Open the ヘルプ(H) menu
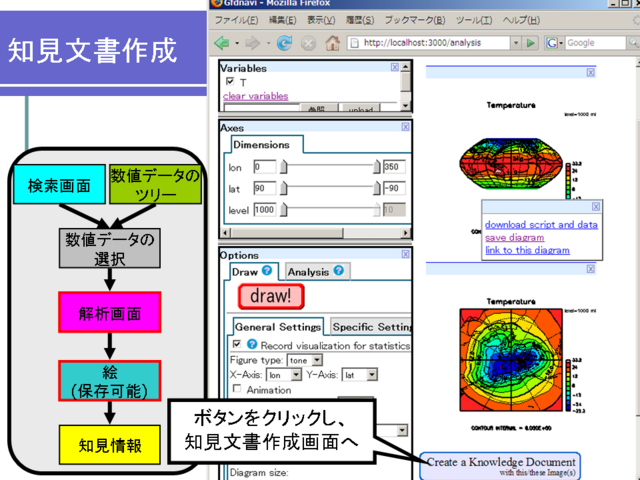Viewport: 640px width, 480px height. click(521, 20)
